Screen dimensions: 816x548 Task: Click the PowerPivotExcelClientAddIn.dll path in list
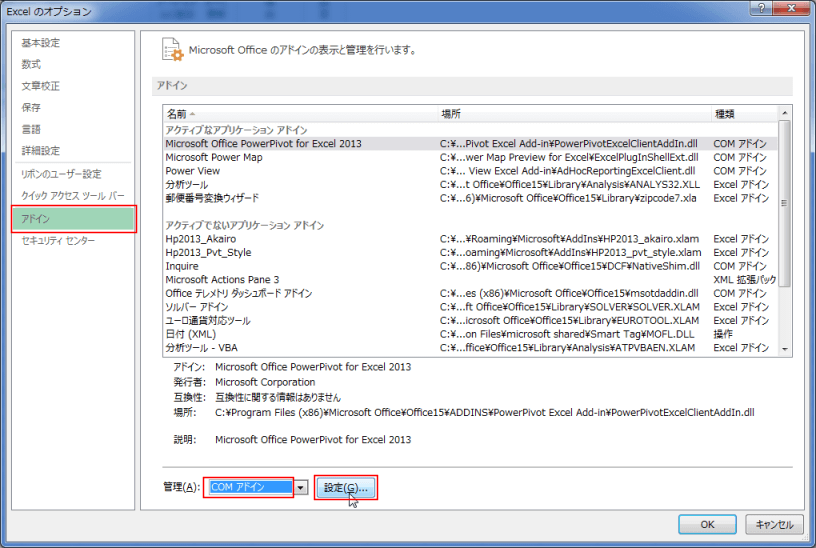pos(568,144)
